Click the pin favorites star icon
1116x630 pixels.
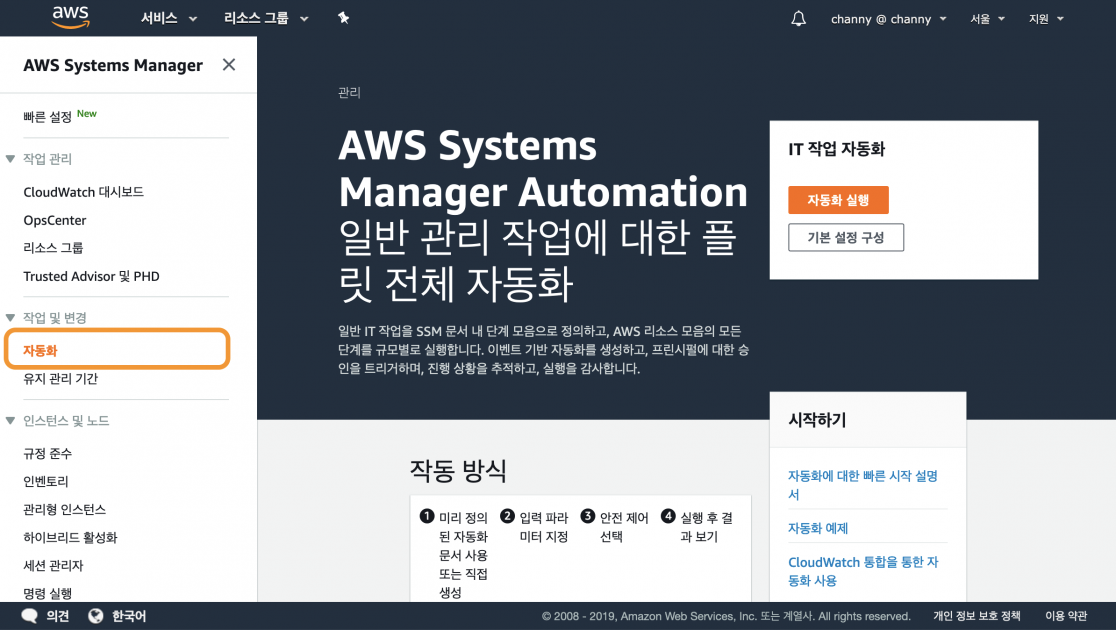pyautogui.click(x=343, y=18)
